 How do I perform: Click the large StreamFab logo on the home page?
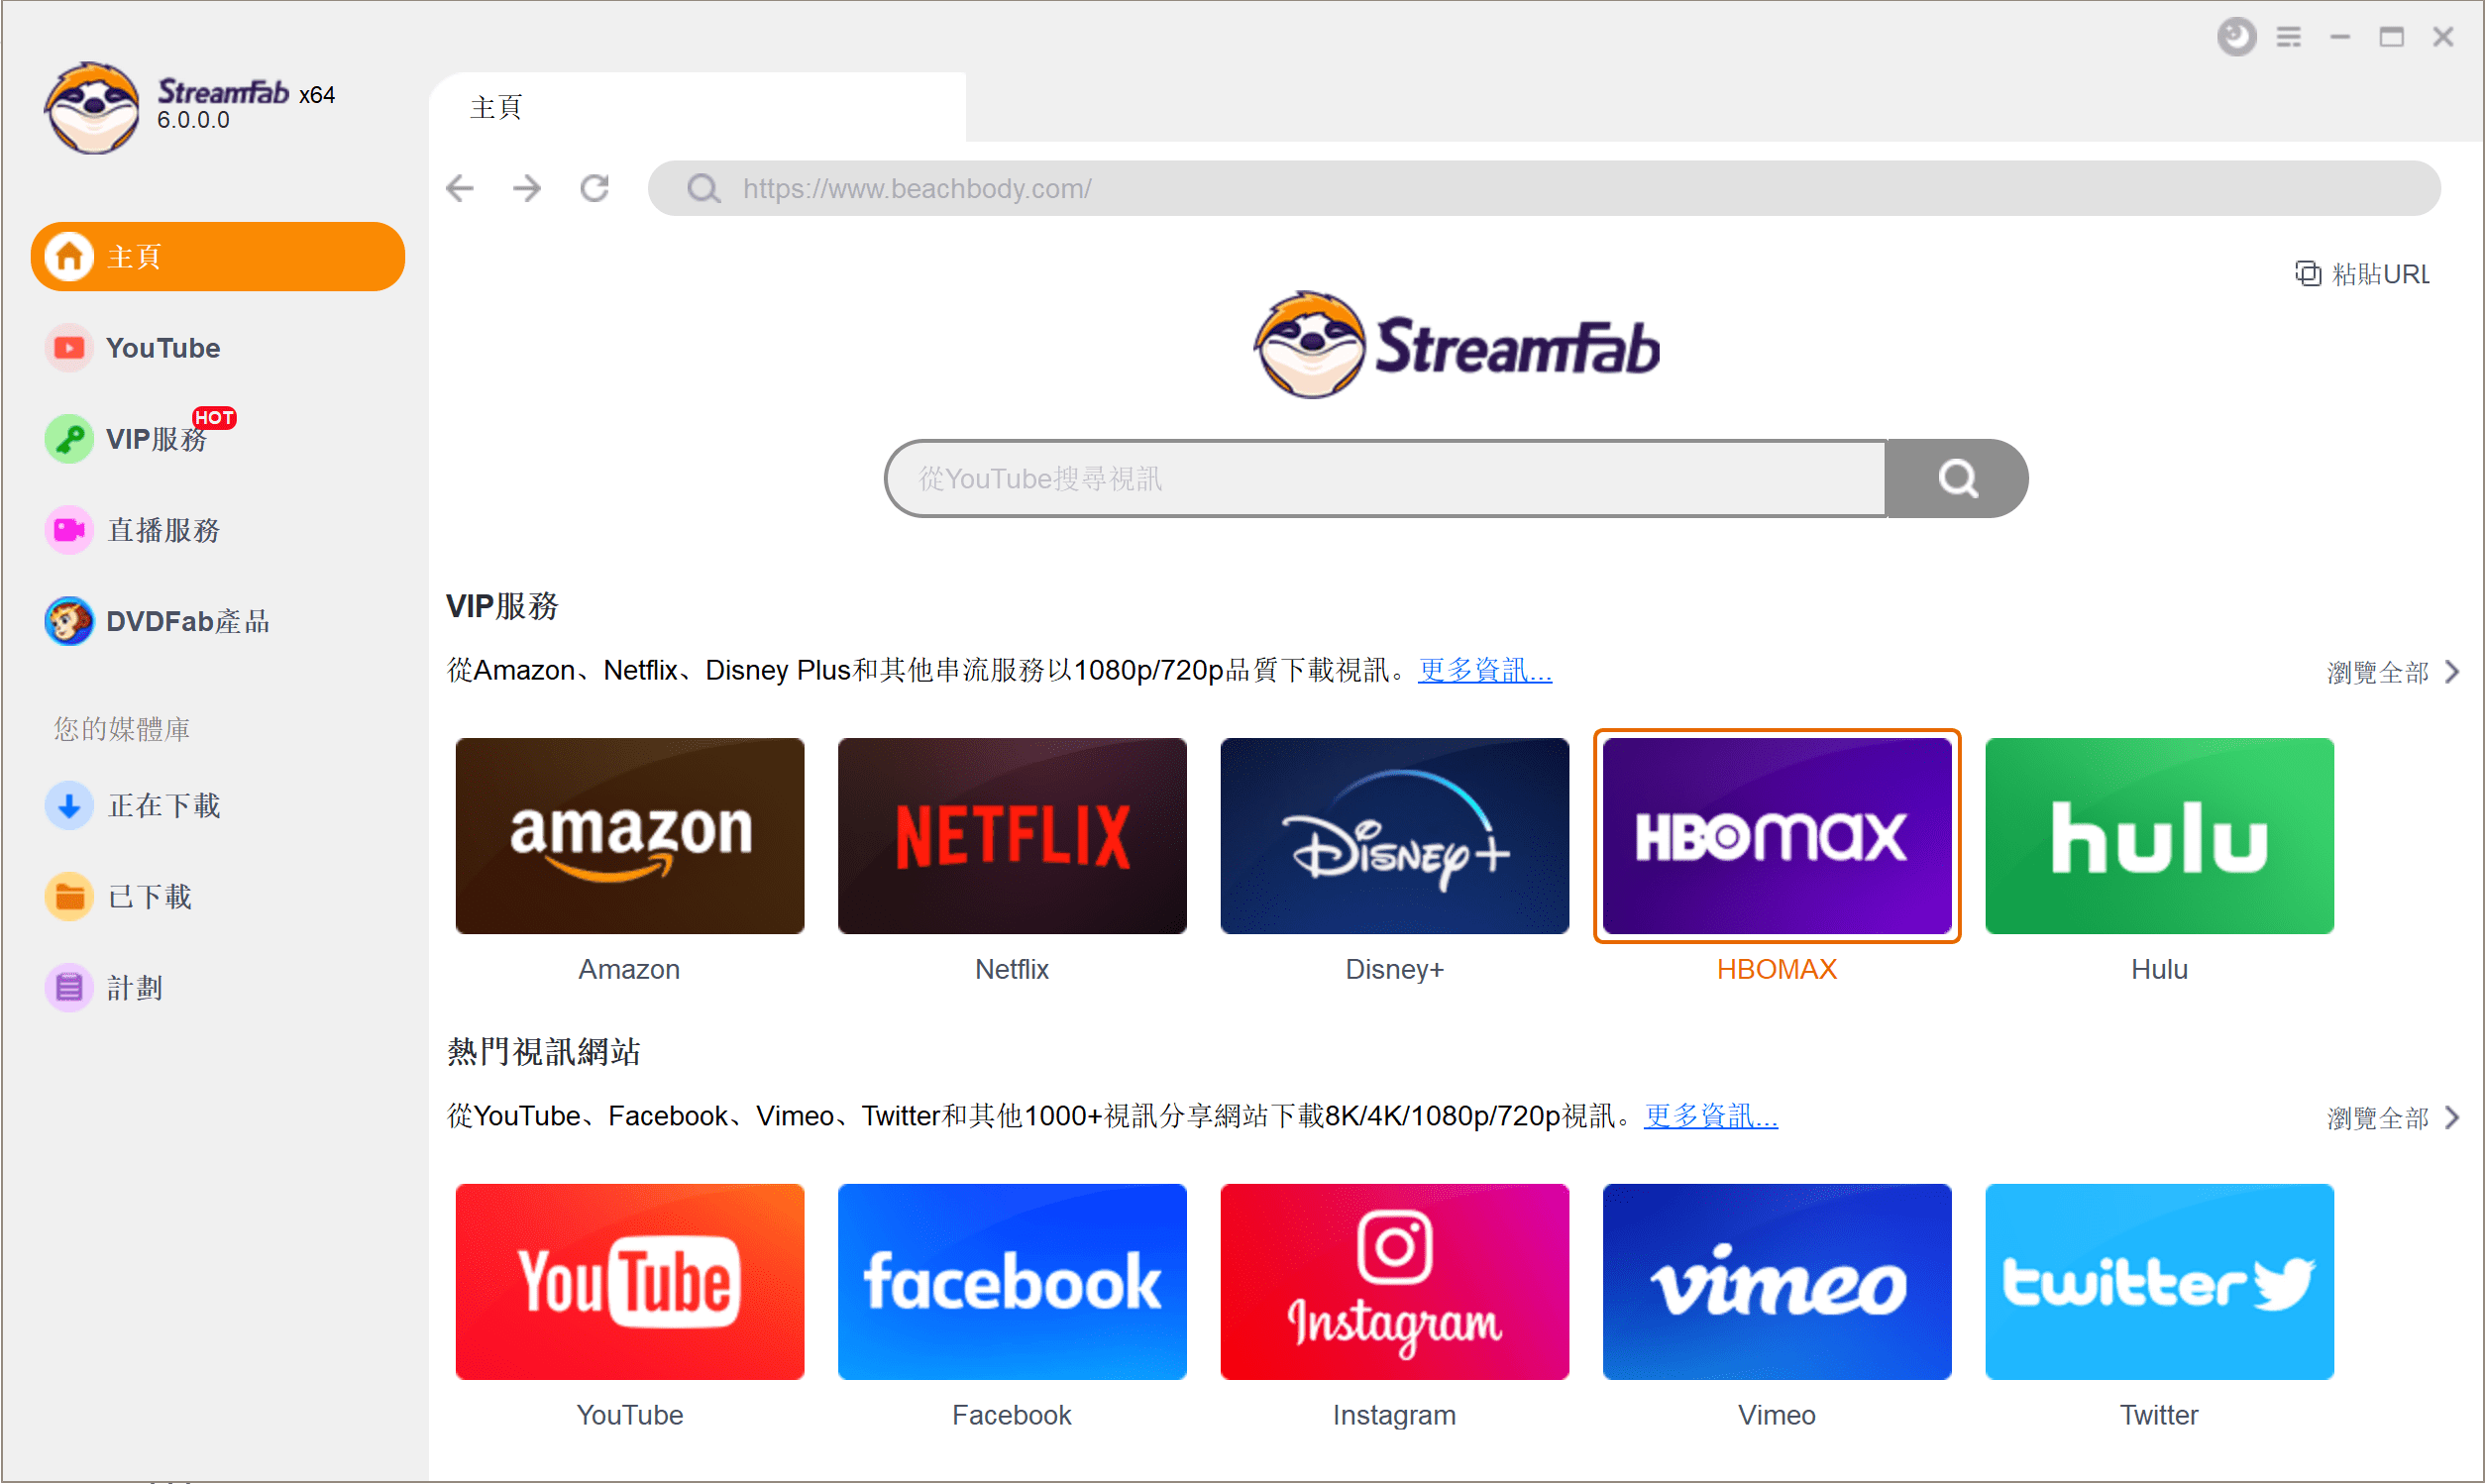point(1456,345)
